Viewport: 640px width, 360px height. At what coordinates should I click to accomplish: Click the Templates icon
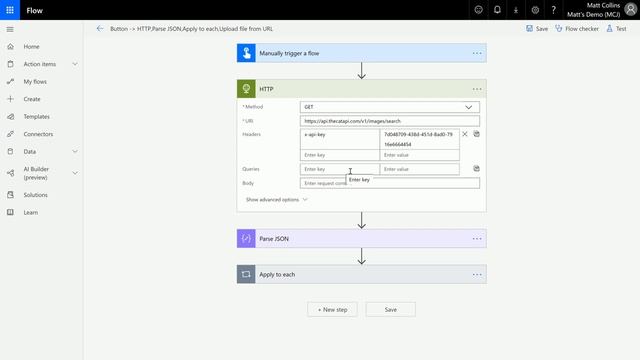point(11,116)
